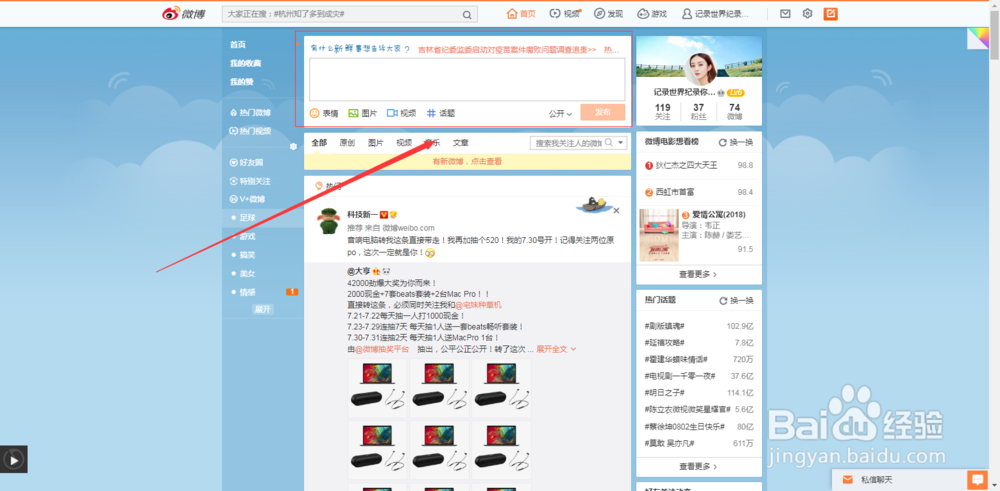Open the #延禧攻略# topic
This screenshot has width=1000, height=491.
[x=665, y=343]
